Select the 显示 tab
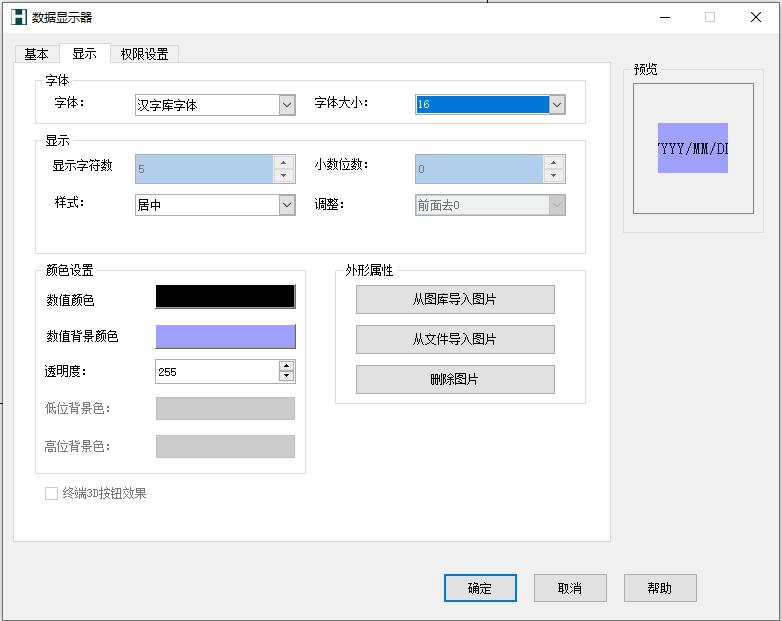The height and width of the screenshot is (621, 782). (84, 54)
